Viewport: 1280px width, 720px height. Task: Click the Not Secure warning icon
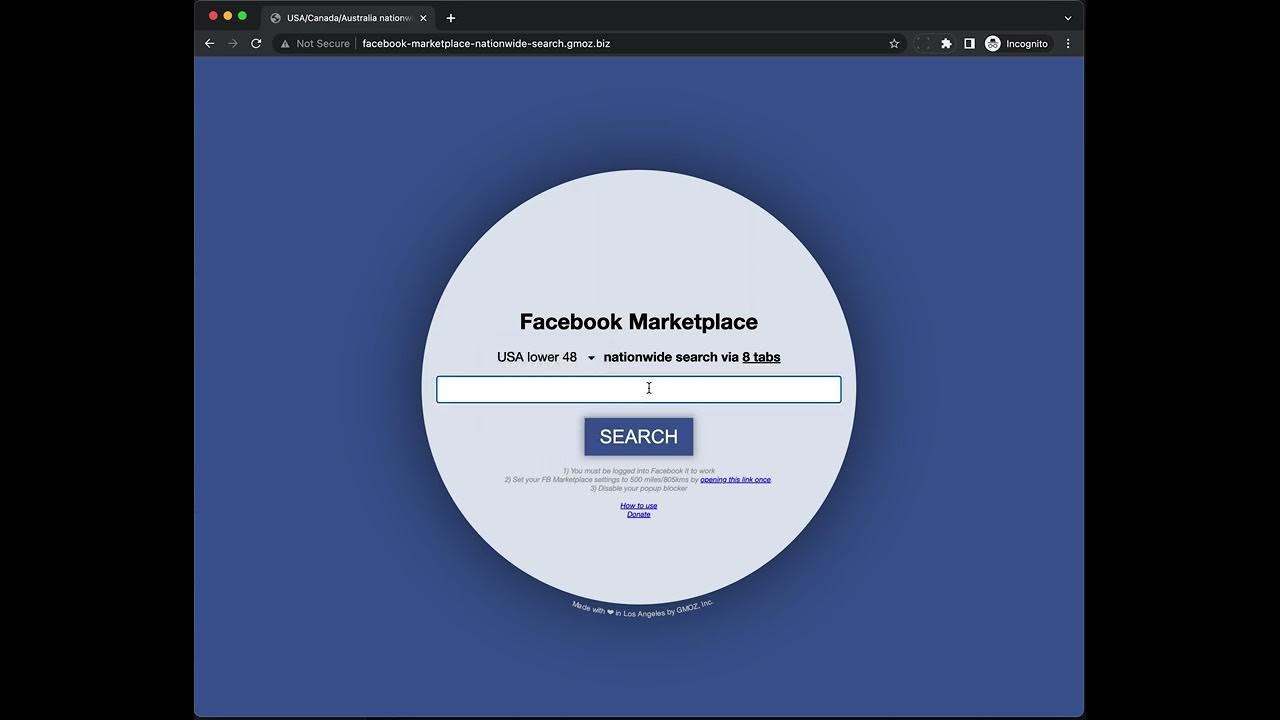click(285, 44)
